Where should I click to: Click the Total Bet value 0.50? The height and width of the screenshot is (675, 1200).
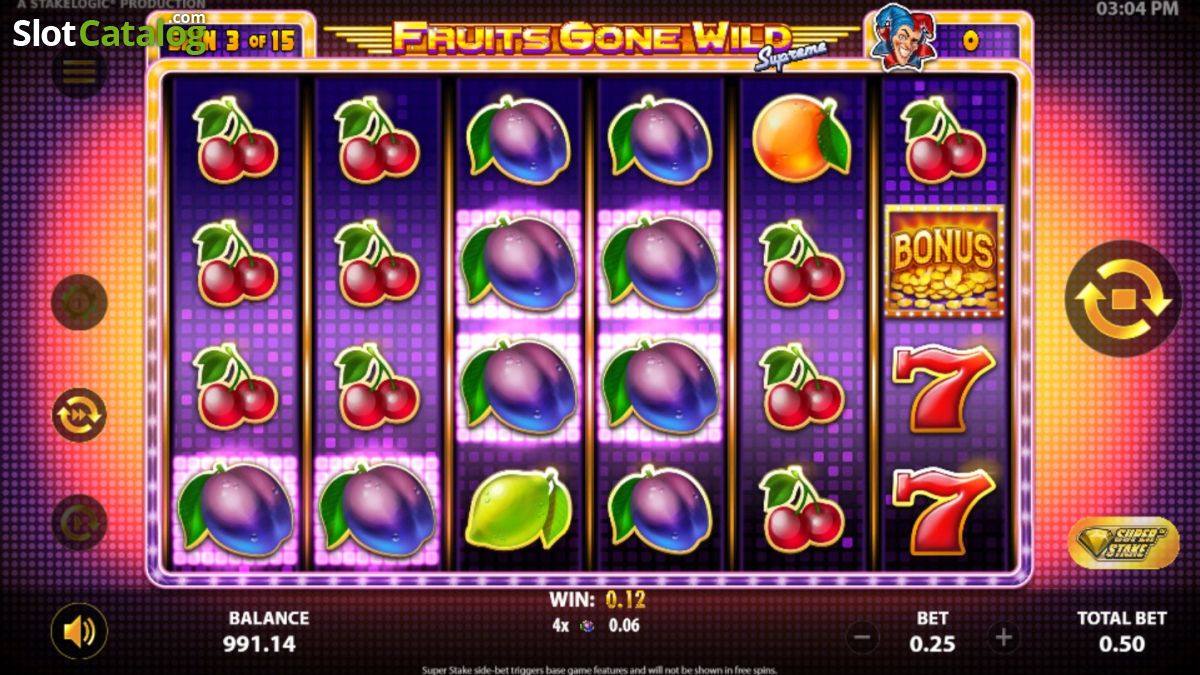click(x=1121, y=644)
